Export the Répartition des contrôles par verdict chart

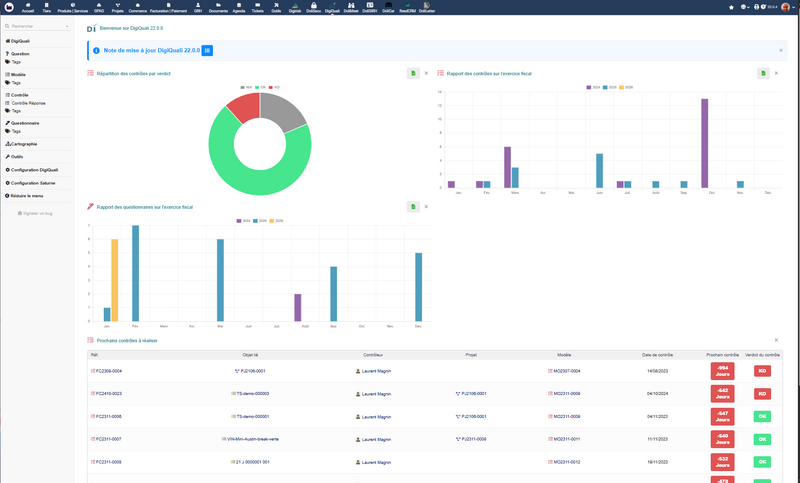coord(413,73)
